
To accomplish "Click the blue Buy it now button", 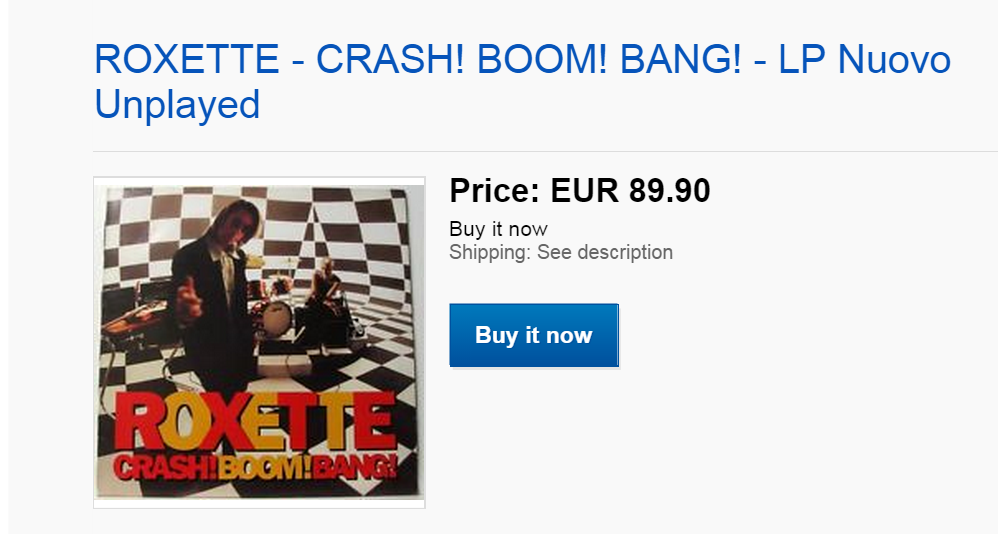I will point(534,335).
